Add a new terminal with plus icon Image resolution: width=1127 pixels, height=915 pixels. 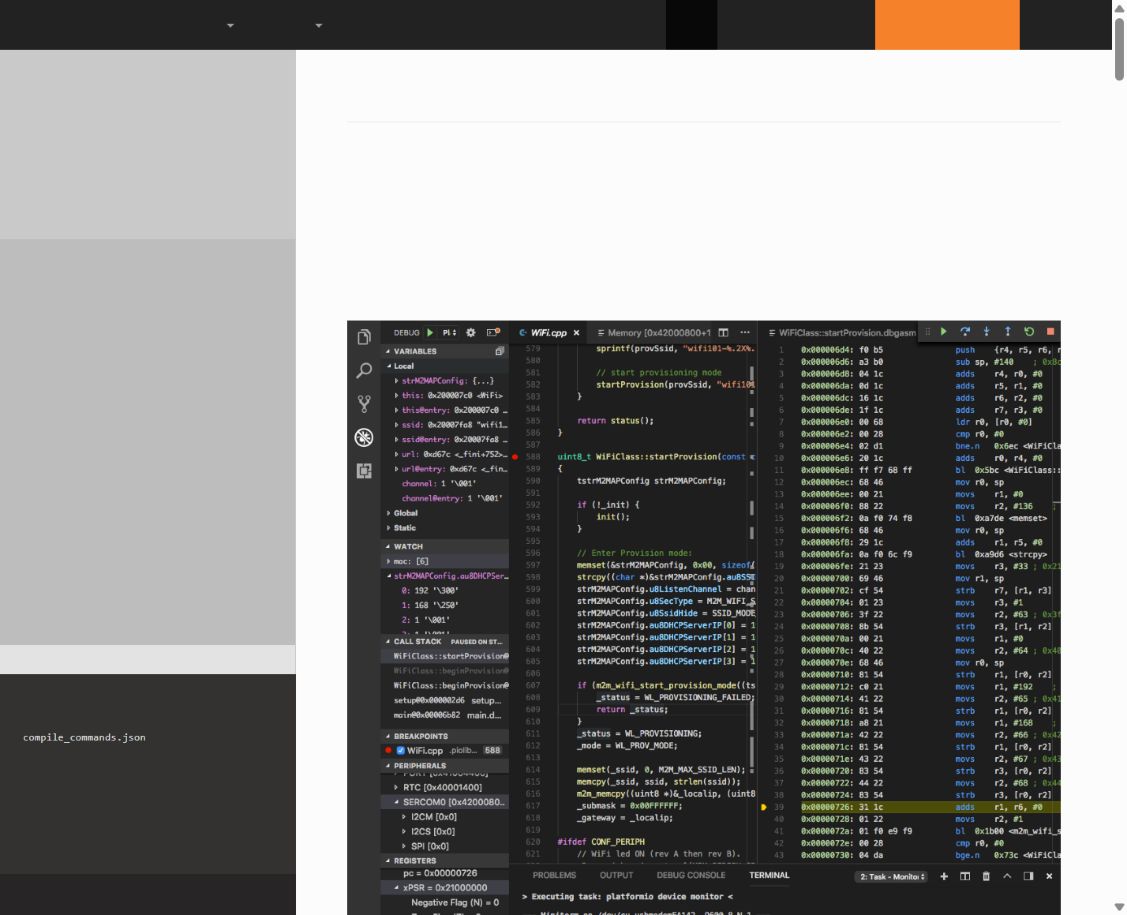click(944, 876)
